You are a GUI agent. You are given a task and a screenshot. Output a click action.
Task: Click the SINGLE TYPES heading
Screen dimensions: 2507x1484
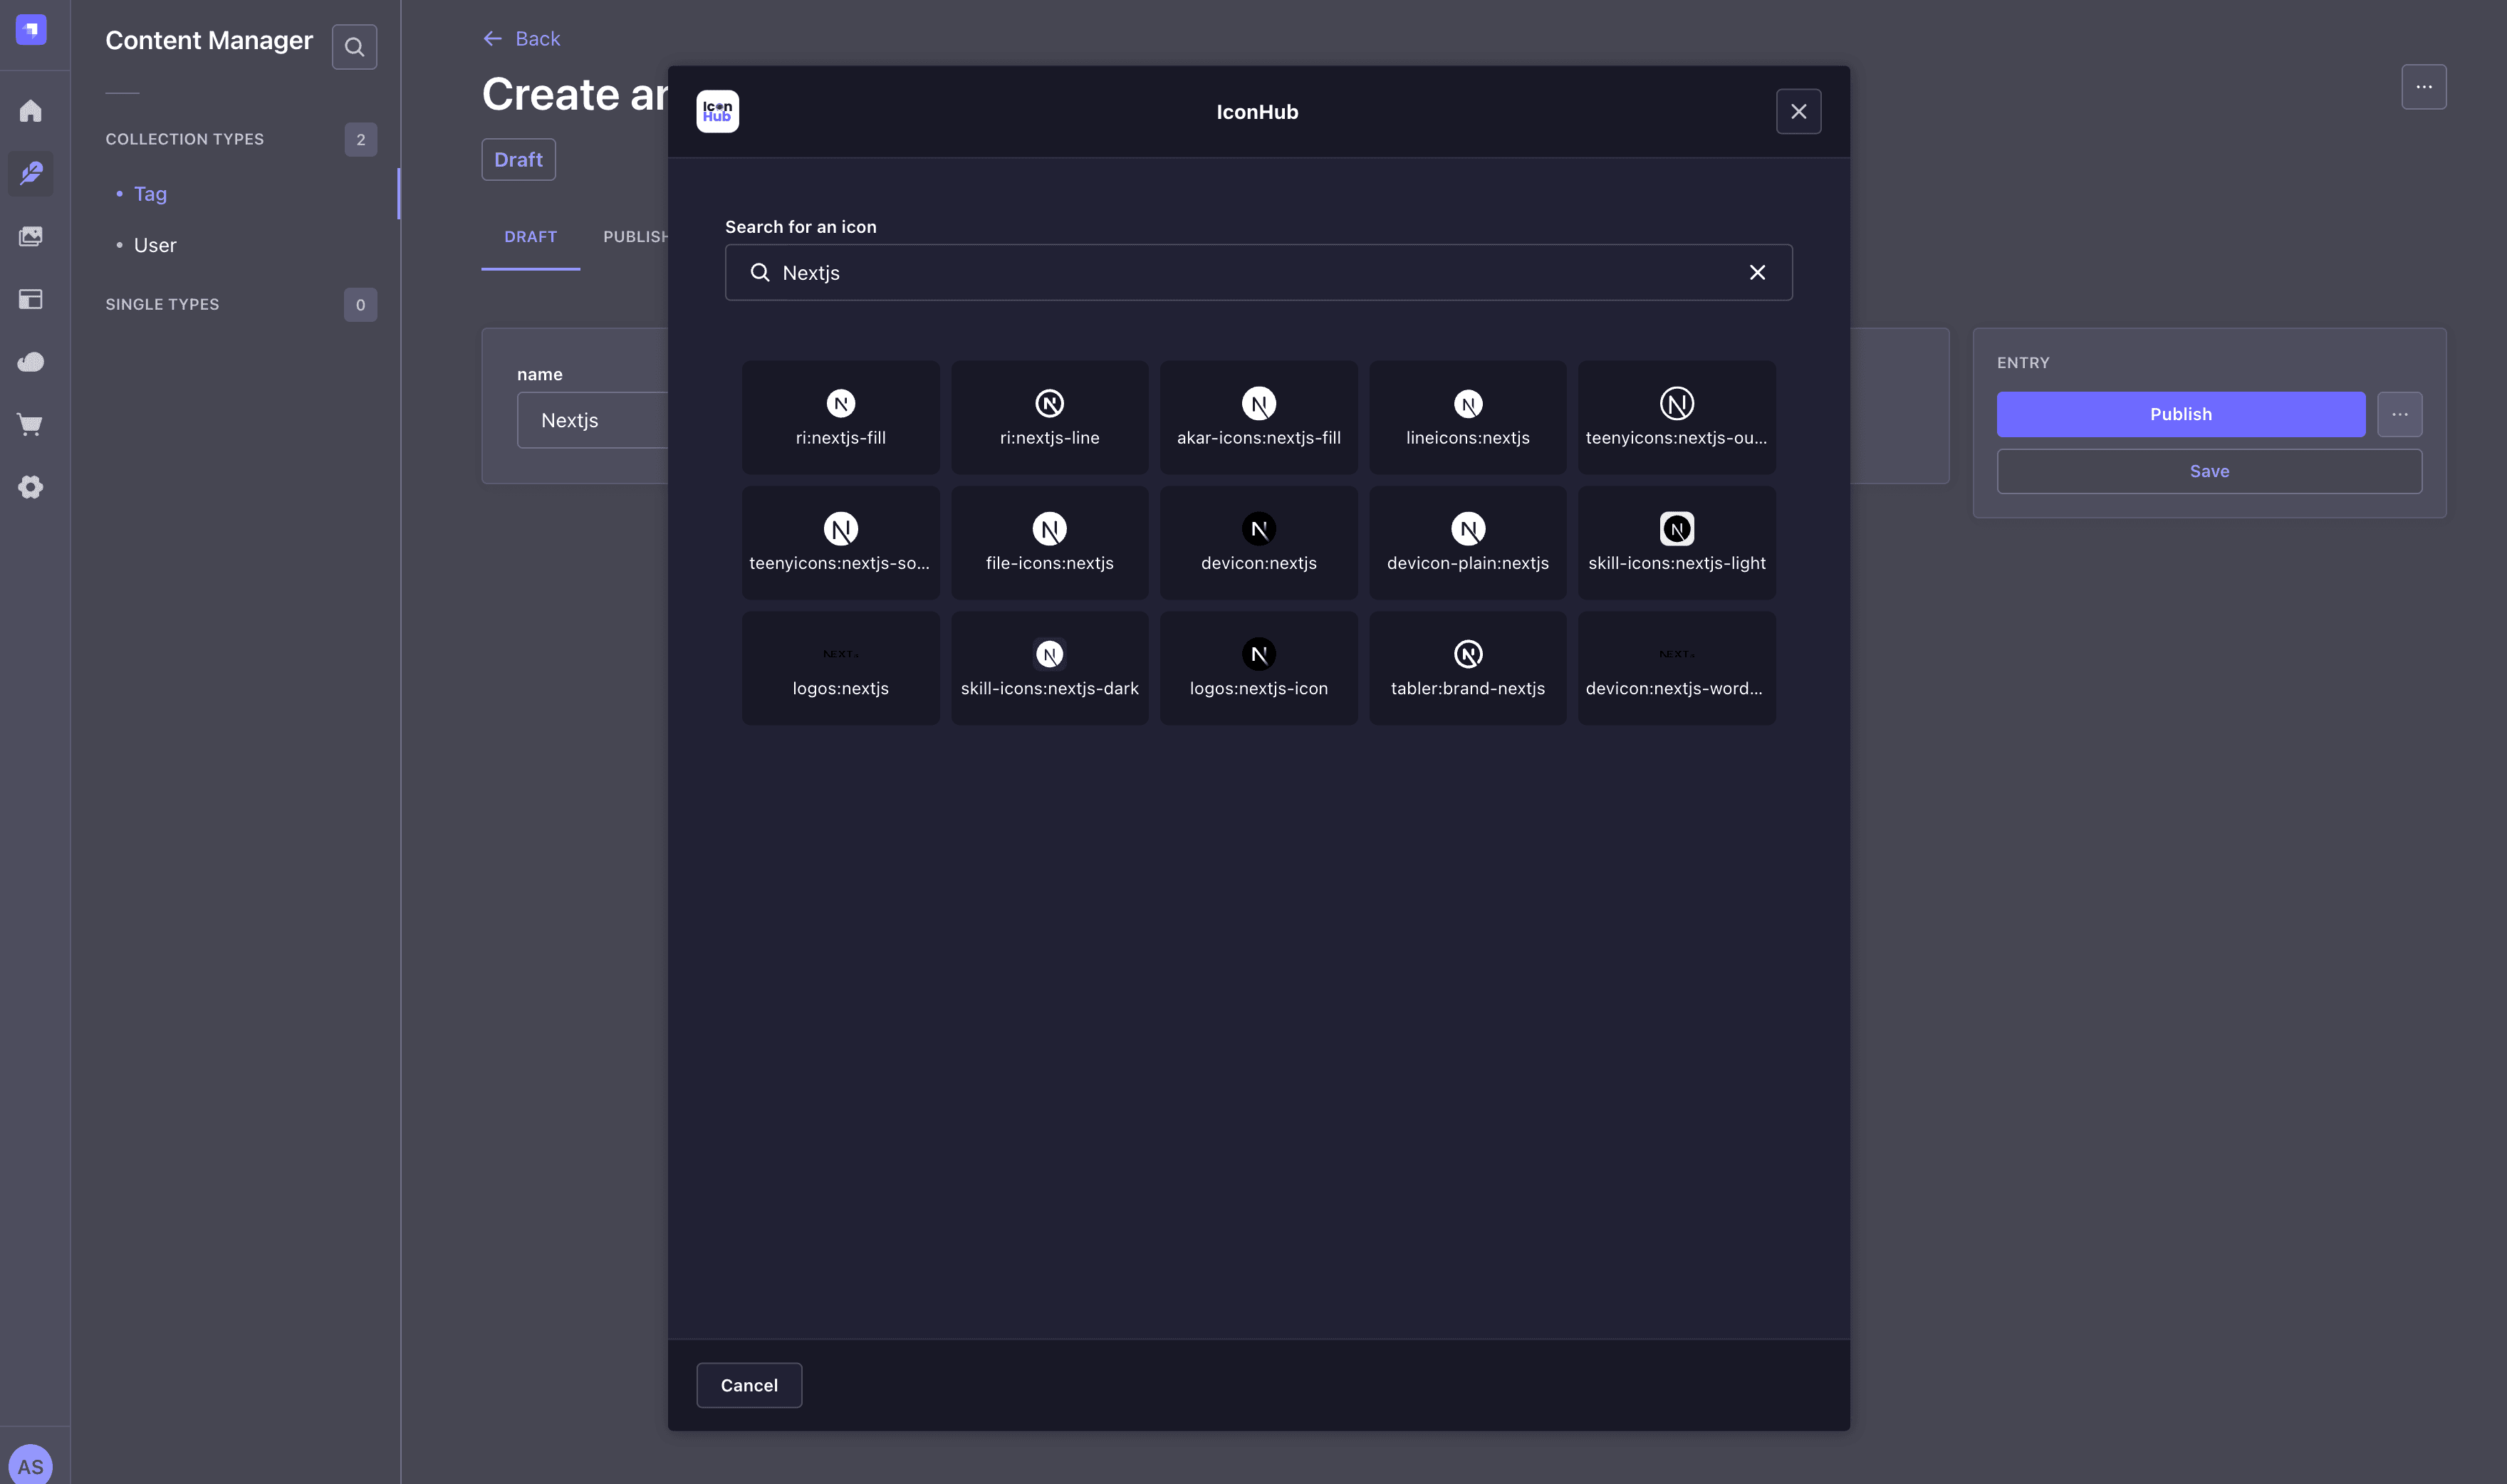(x=162, y=304)
